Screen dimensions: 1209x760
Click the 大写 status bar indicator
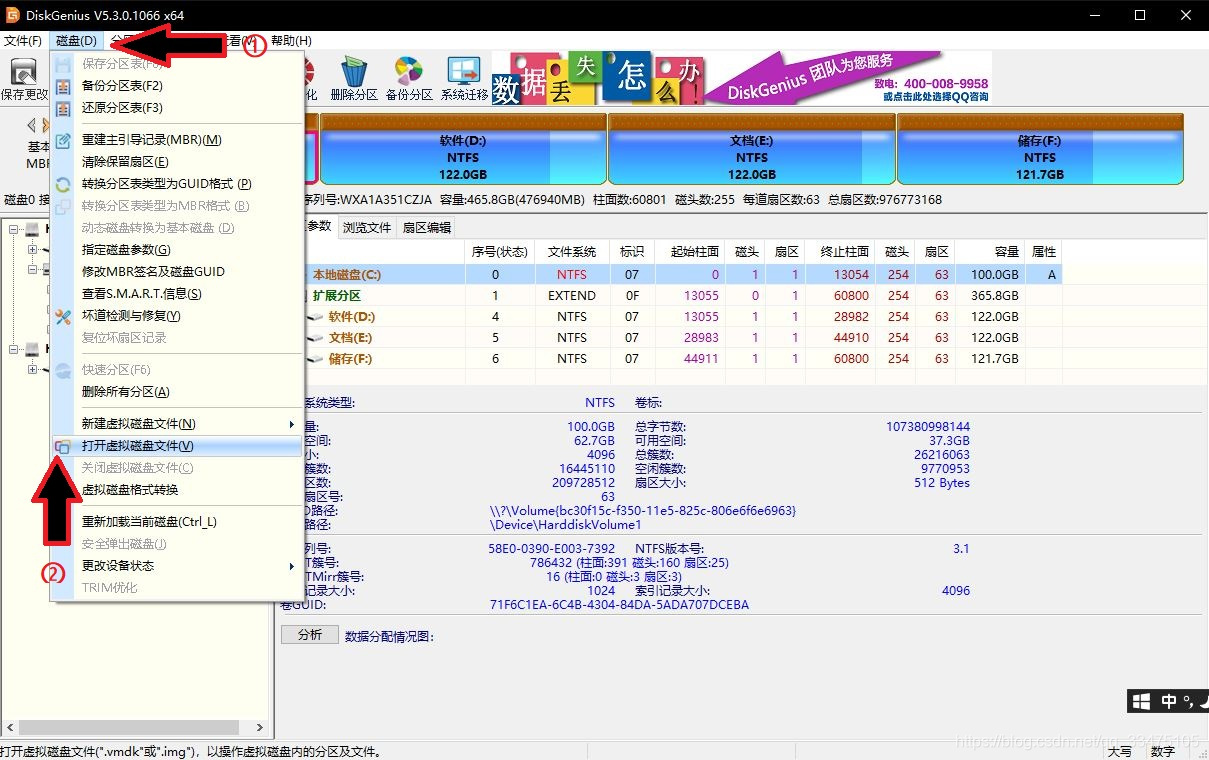(1120, 752)
